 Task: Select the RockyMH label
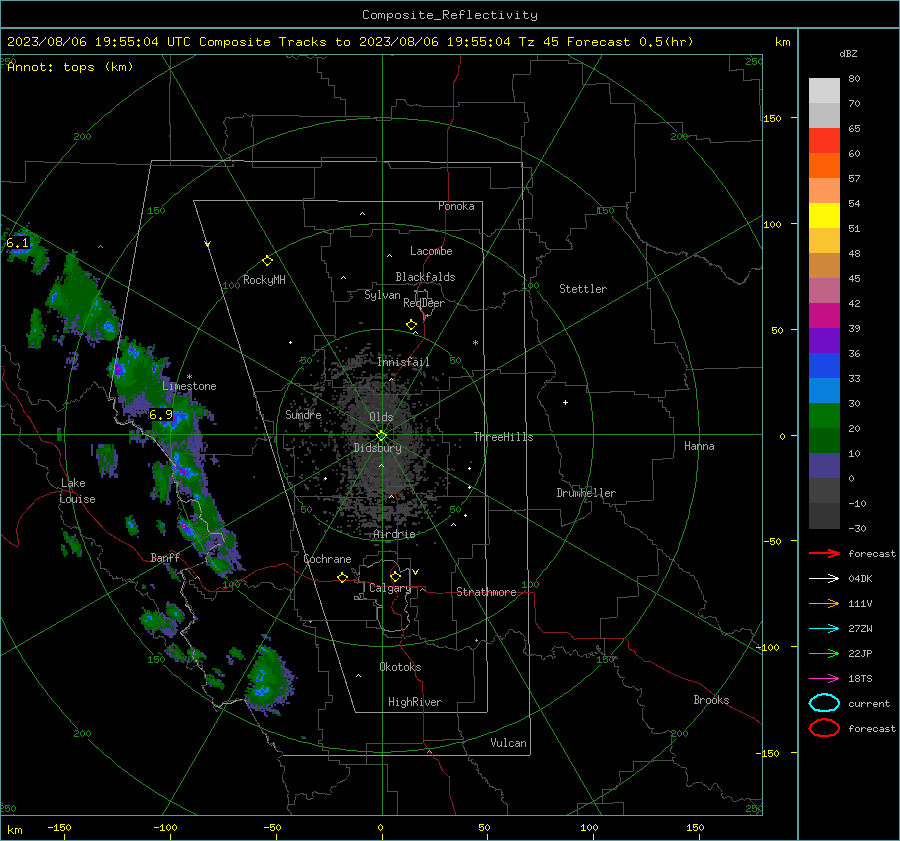tap(264, 280)
